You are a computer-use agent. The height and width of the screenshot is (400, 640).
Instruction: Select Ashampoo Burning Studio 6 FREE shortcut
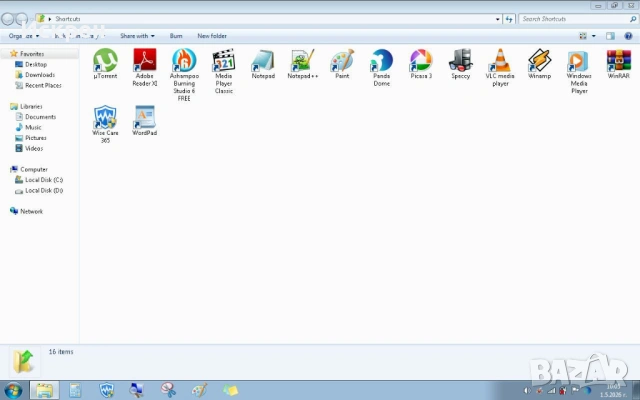(184, 75)
